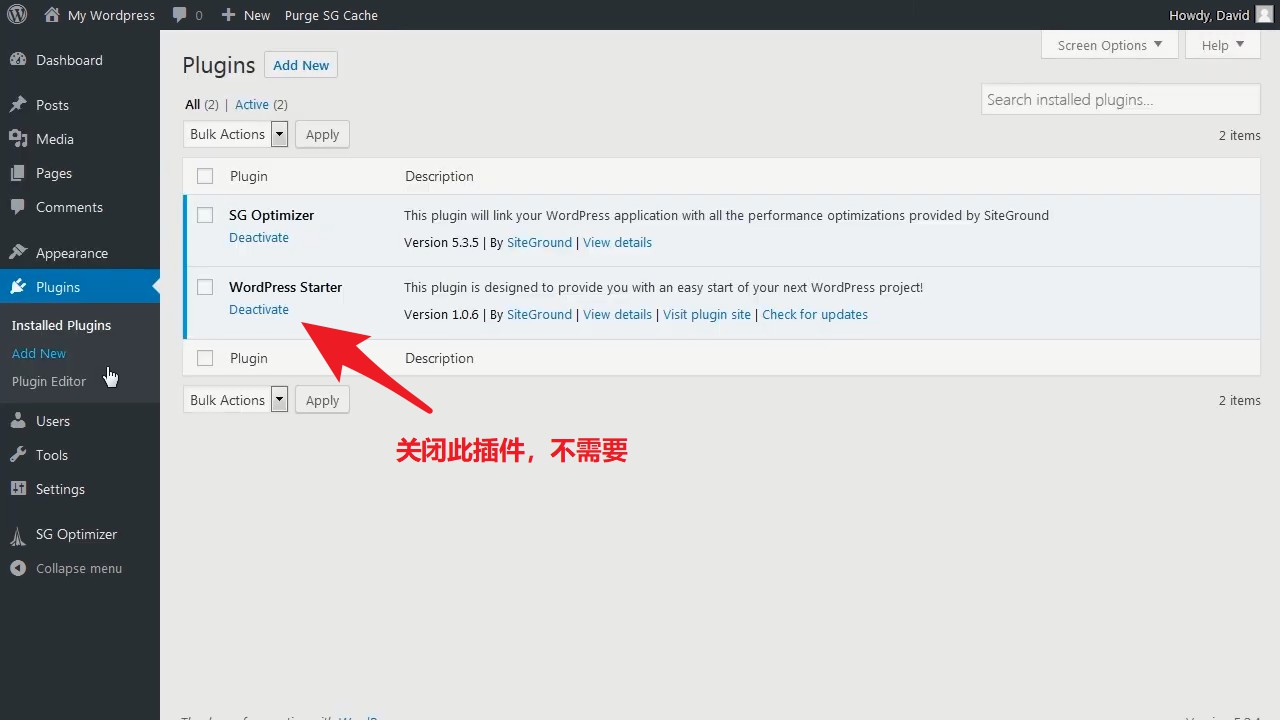Viewport: 1280px width, 720px height.
Task: Click the SG Optimizer plugin name
Action: pyautogui.click(x=271, y=215)
